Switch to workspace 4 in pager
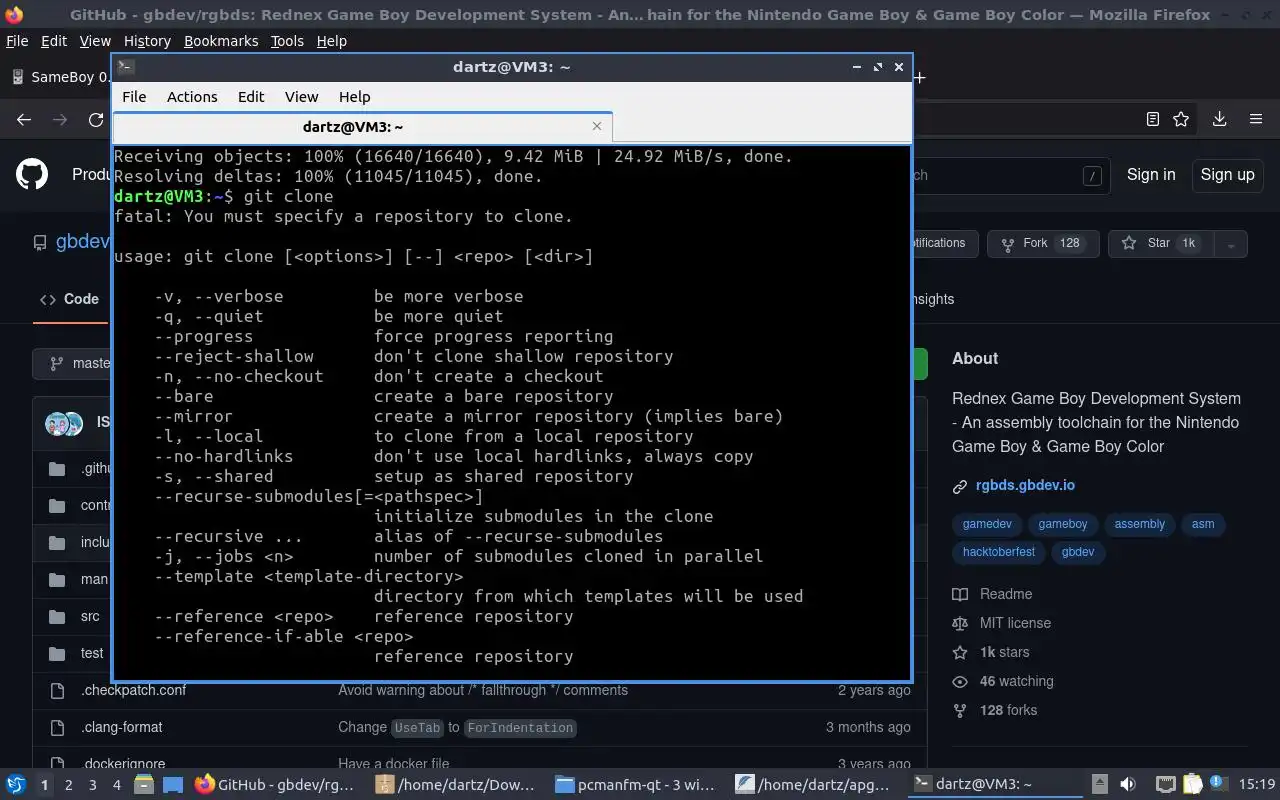Screen dimensions: 1280x800 click(116, 785)
